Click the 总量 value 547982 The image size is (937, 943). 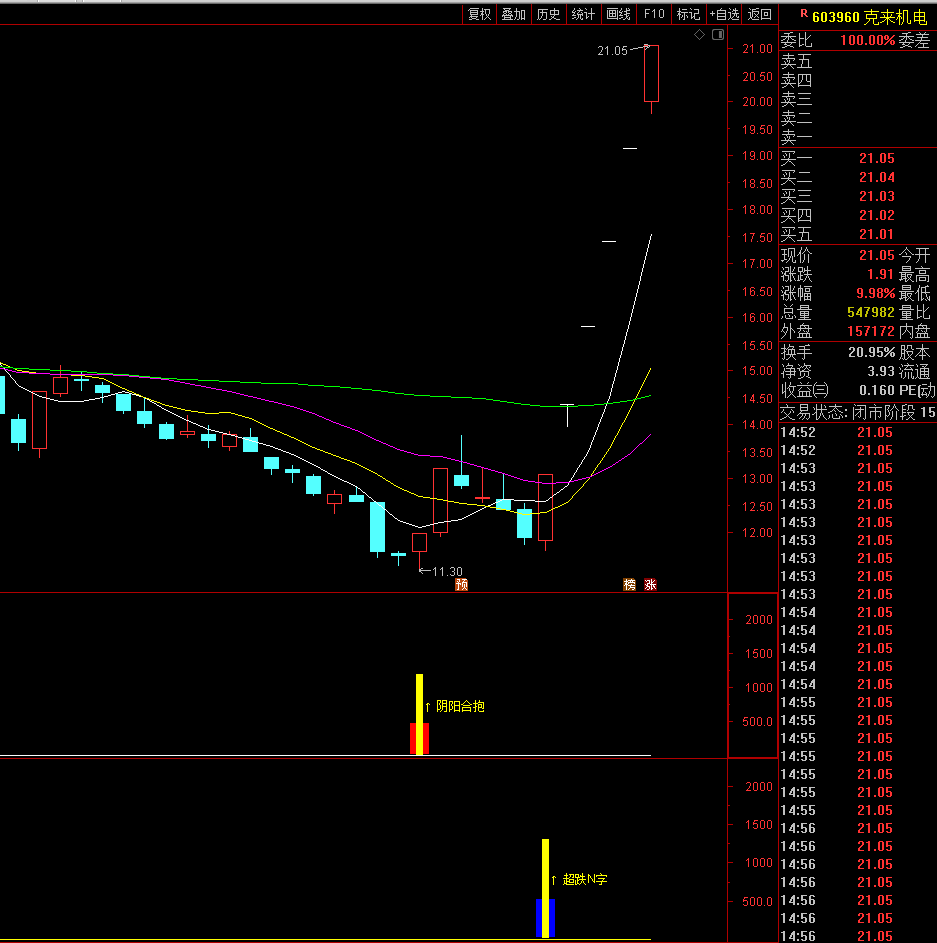pyautogui.click(x=871, y=312)
